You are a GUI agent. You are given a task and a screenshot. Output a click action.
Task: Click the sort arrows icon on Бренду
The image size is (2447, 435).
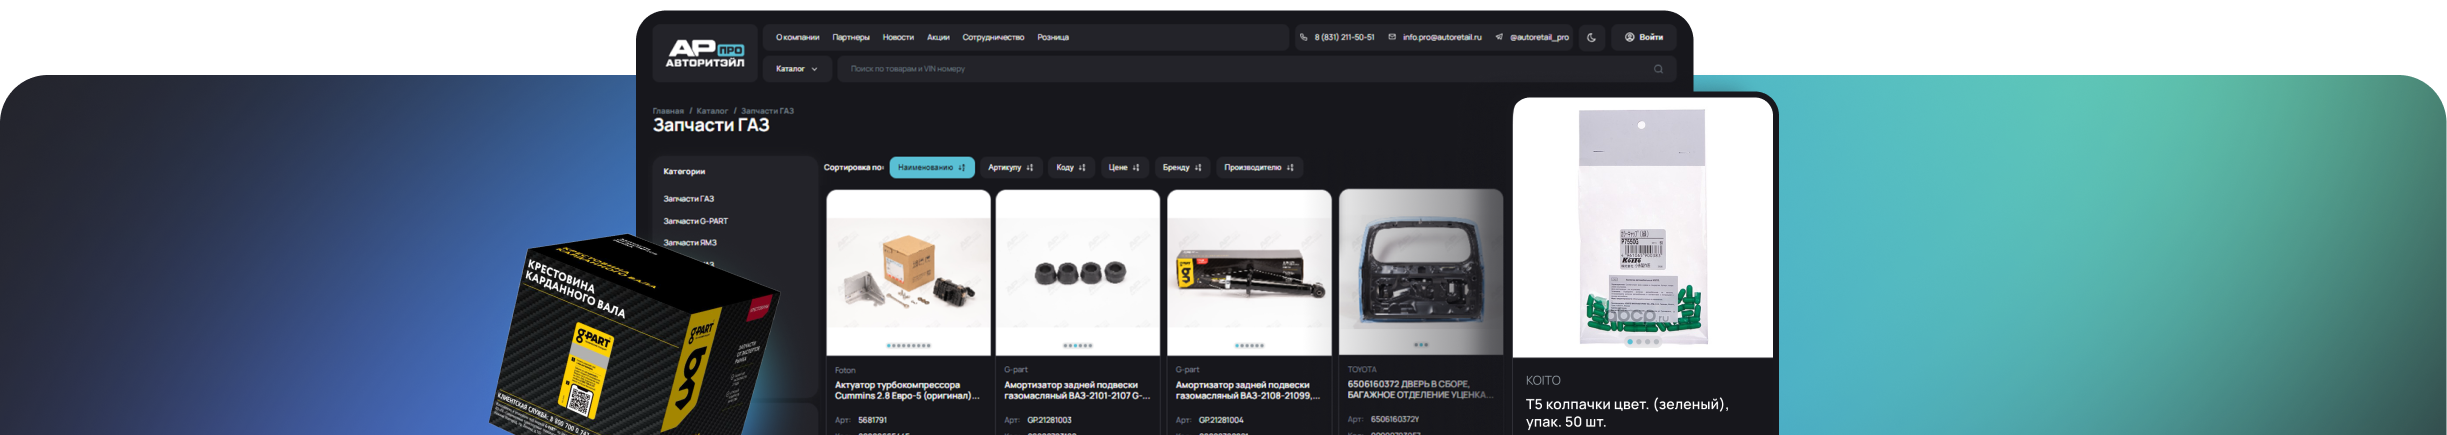click(1198, 168)
